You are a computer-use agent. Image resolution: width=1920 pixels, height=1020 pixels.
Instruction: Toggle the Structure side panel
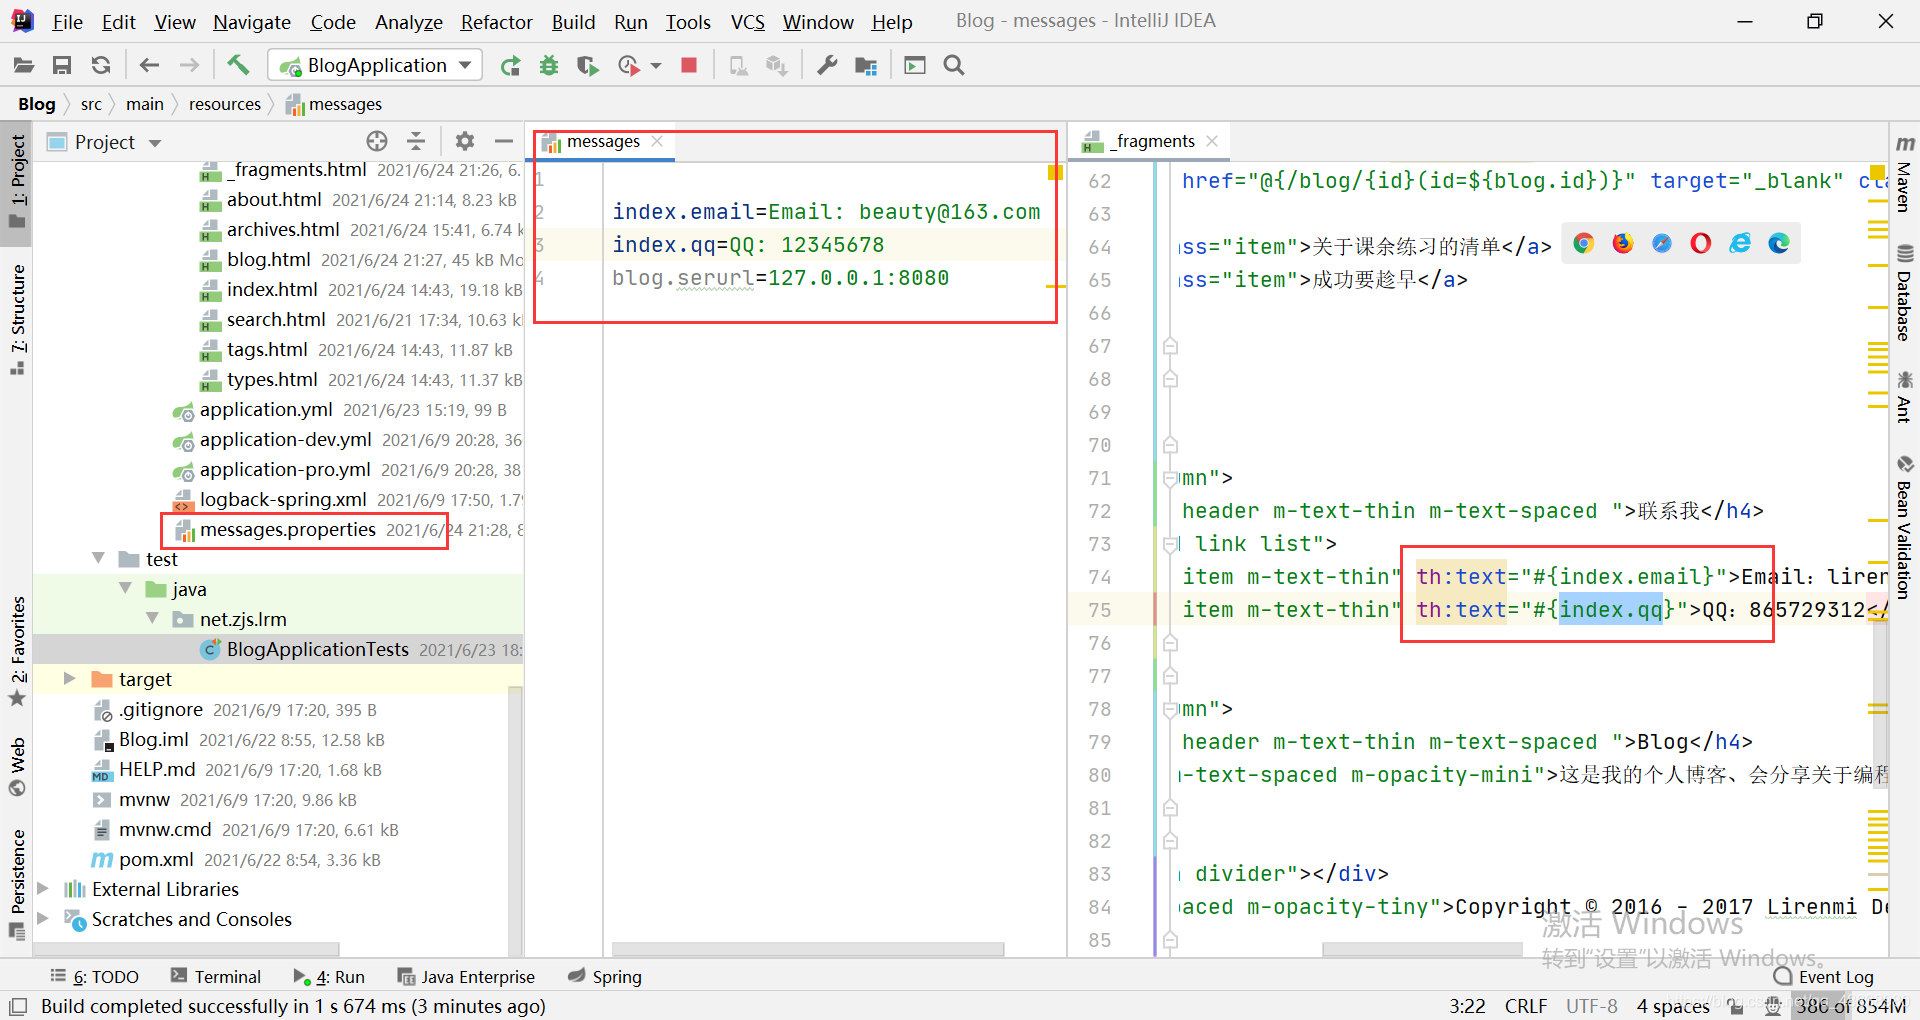(17, 317)
